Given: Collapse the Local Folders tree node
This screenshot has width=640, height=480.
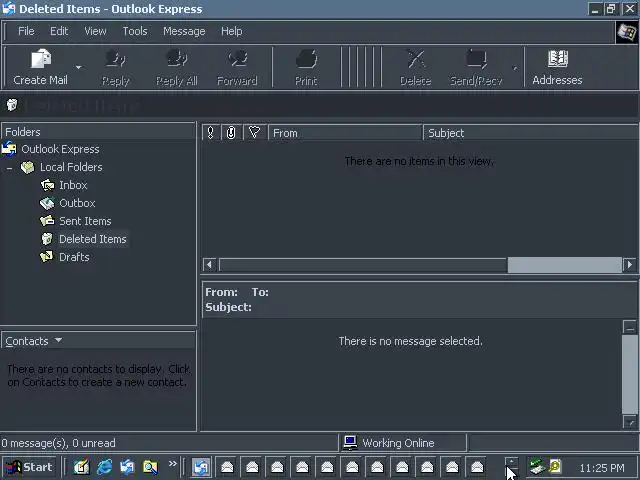Looking at the screenshot, I should coord(9,168).
